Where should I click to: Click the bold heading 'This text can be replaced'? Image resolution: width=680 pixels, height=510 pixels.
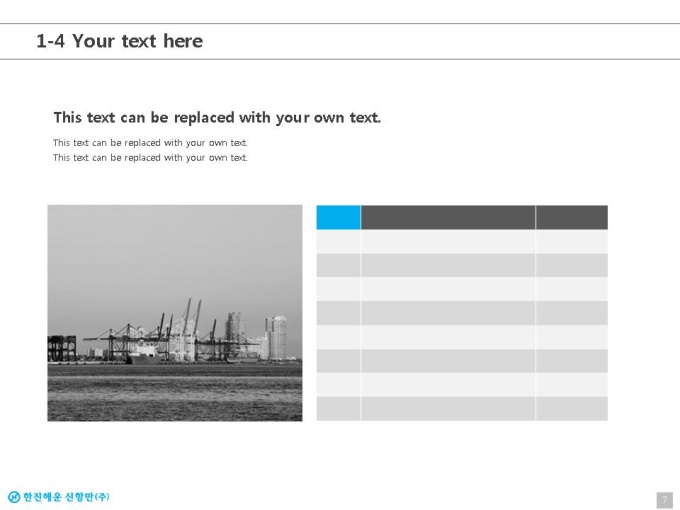[x=217, y=118]
